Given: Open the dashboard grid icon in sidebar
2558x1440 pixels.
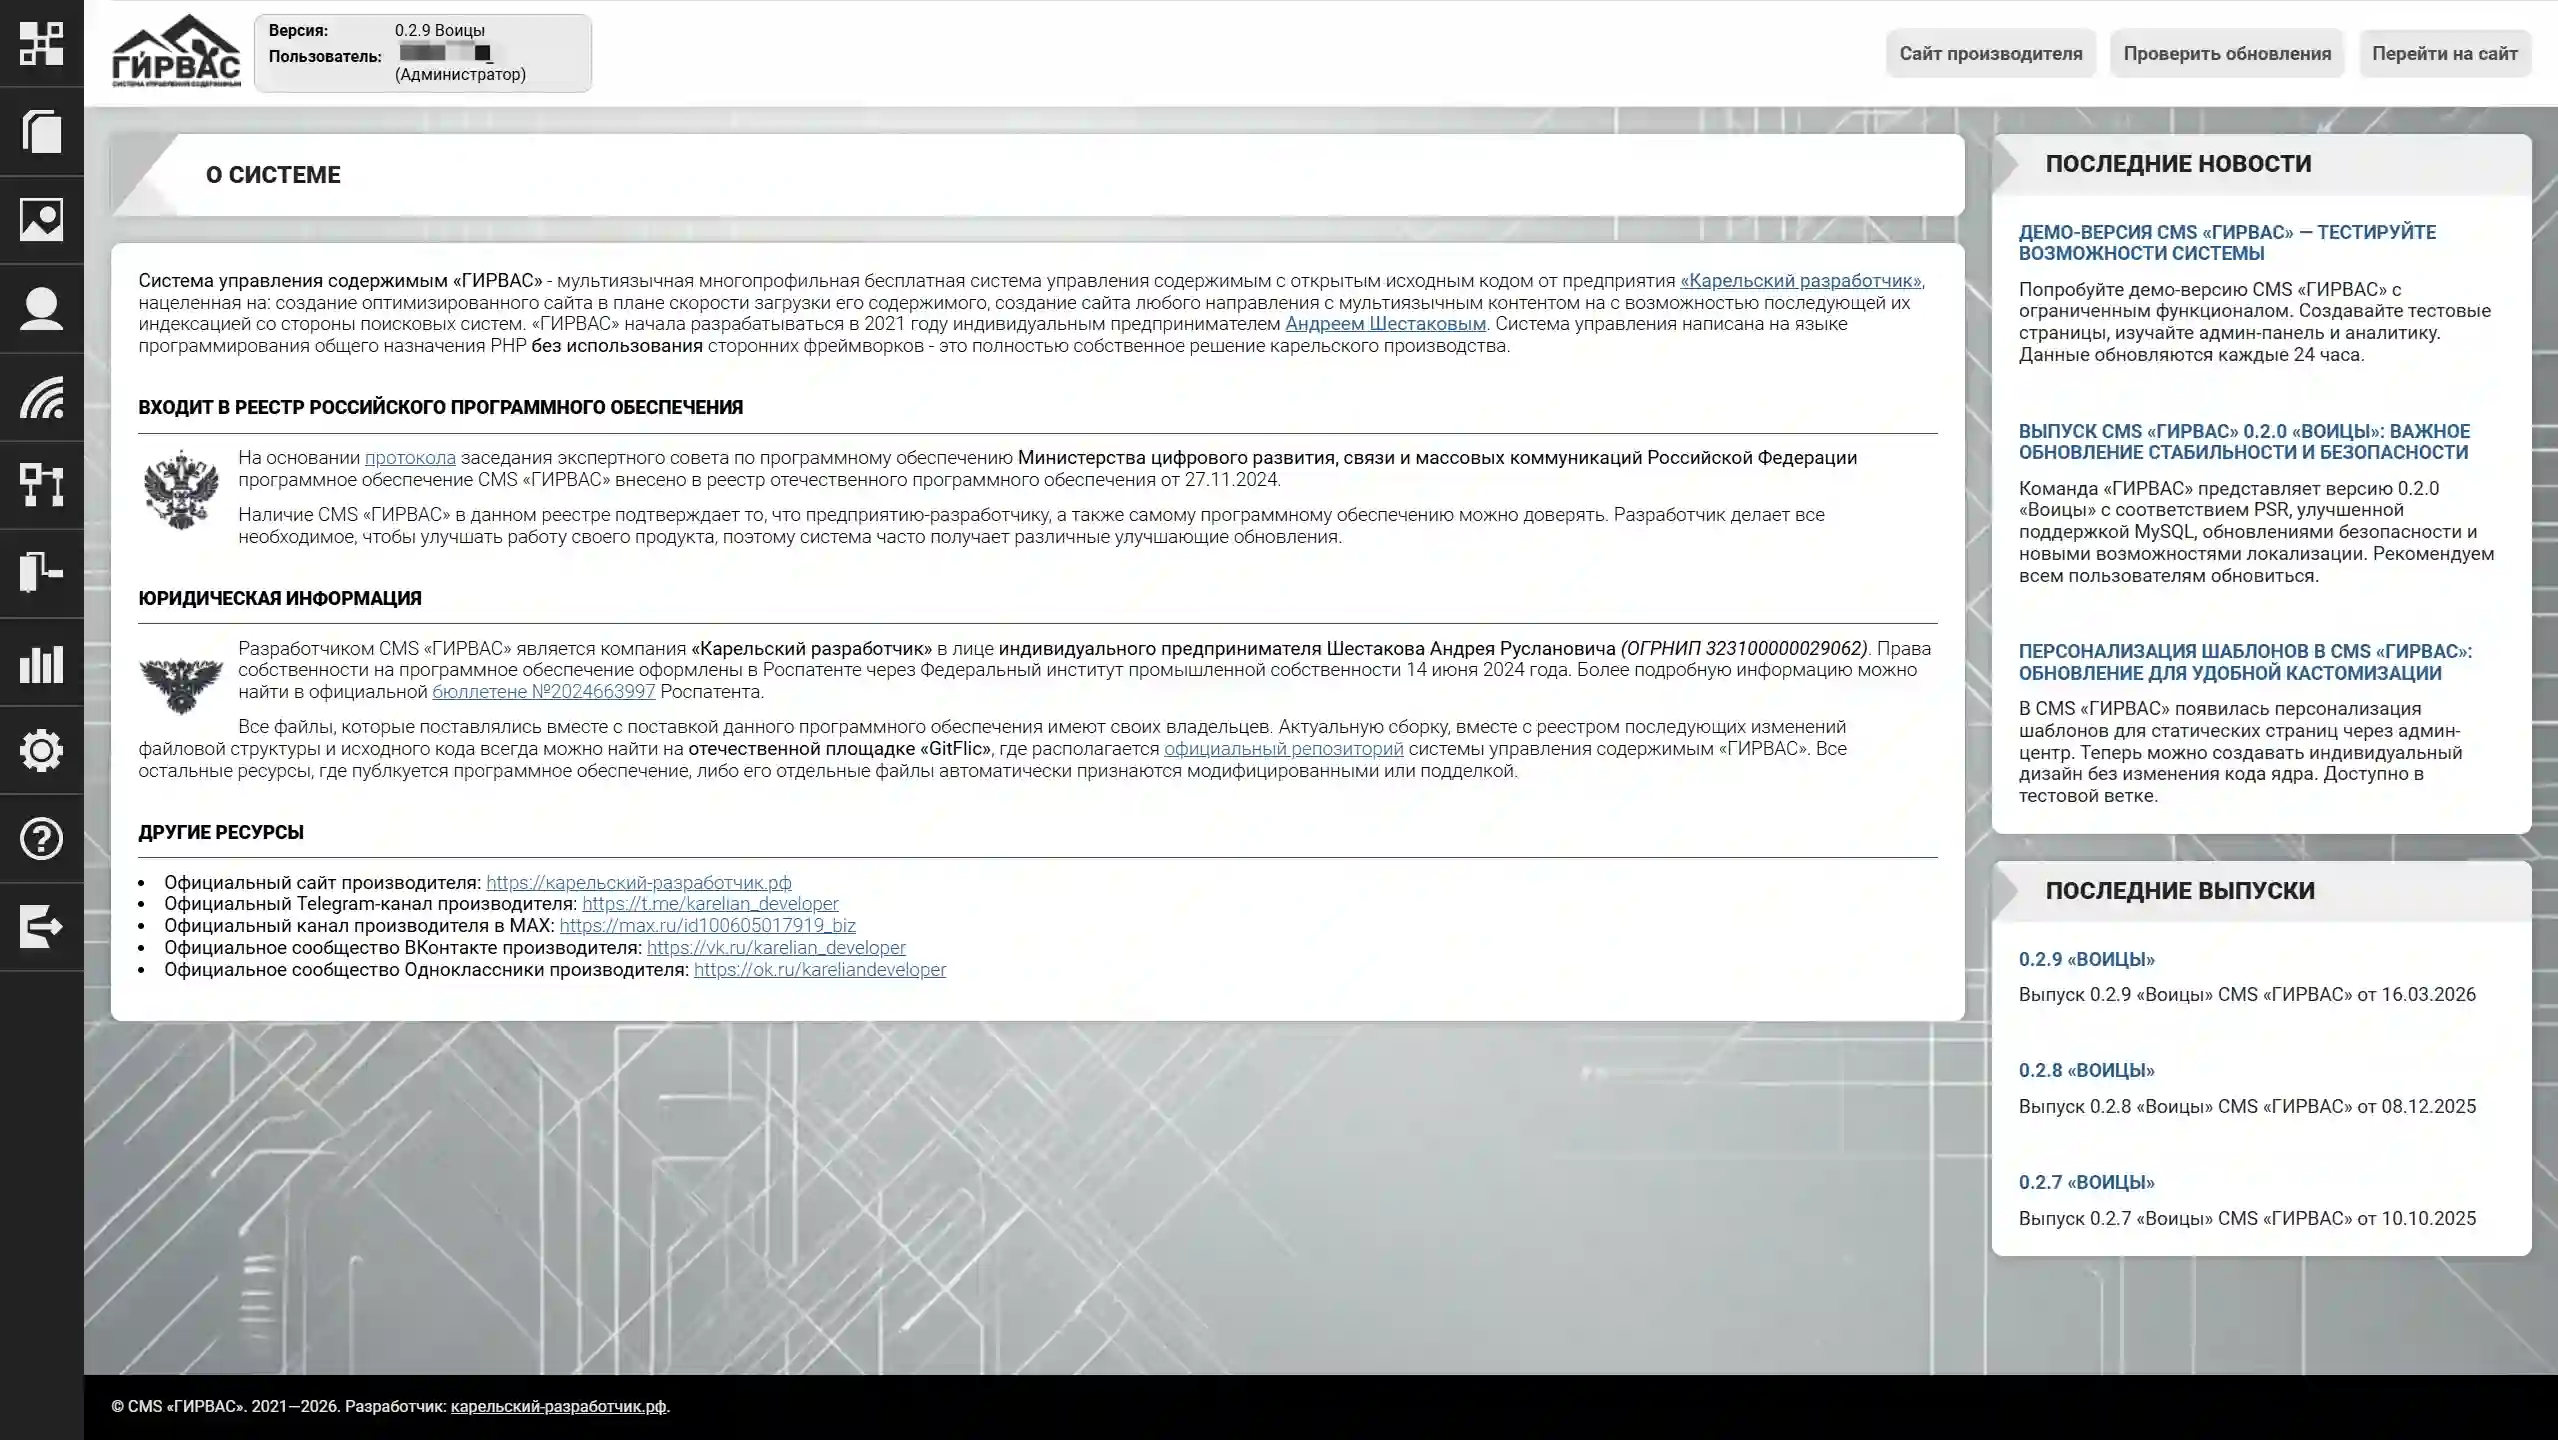Looking at the screenshot, I should pyautogui.click(x=41, y=44).
